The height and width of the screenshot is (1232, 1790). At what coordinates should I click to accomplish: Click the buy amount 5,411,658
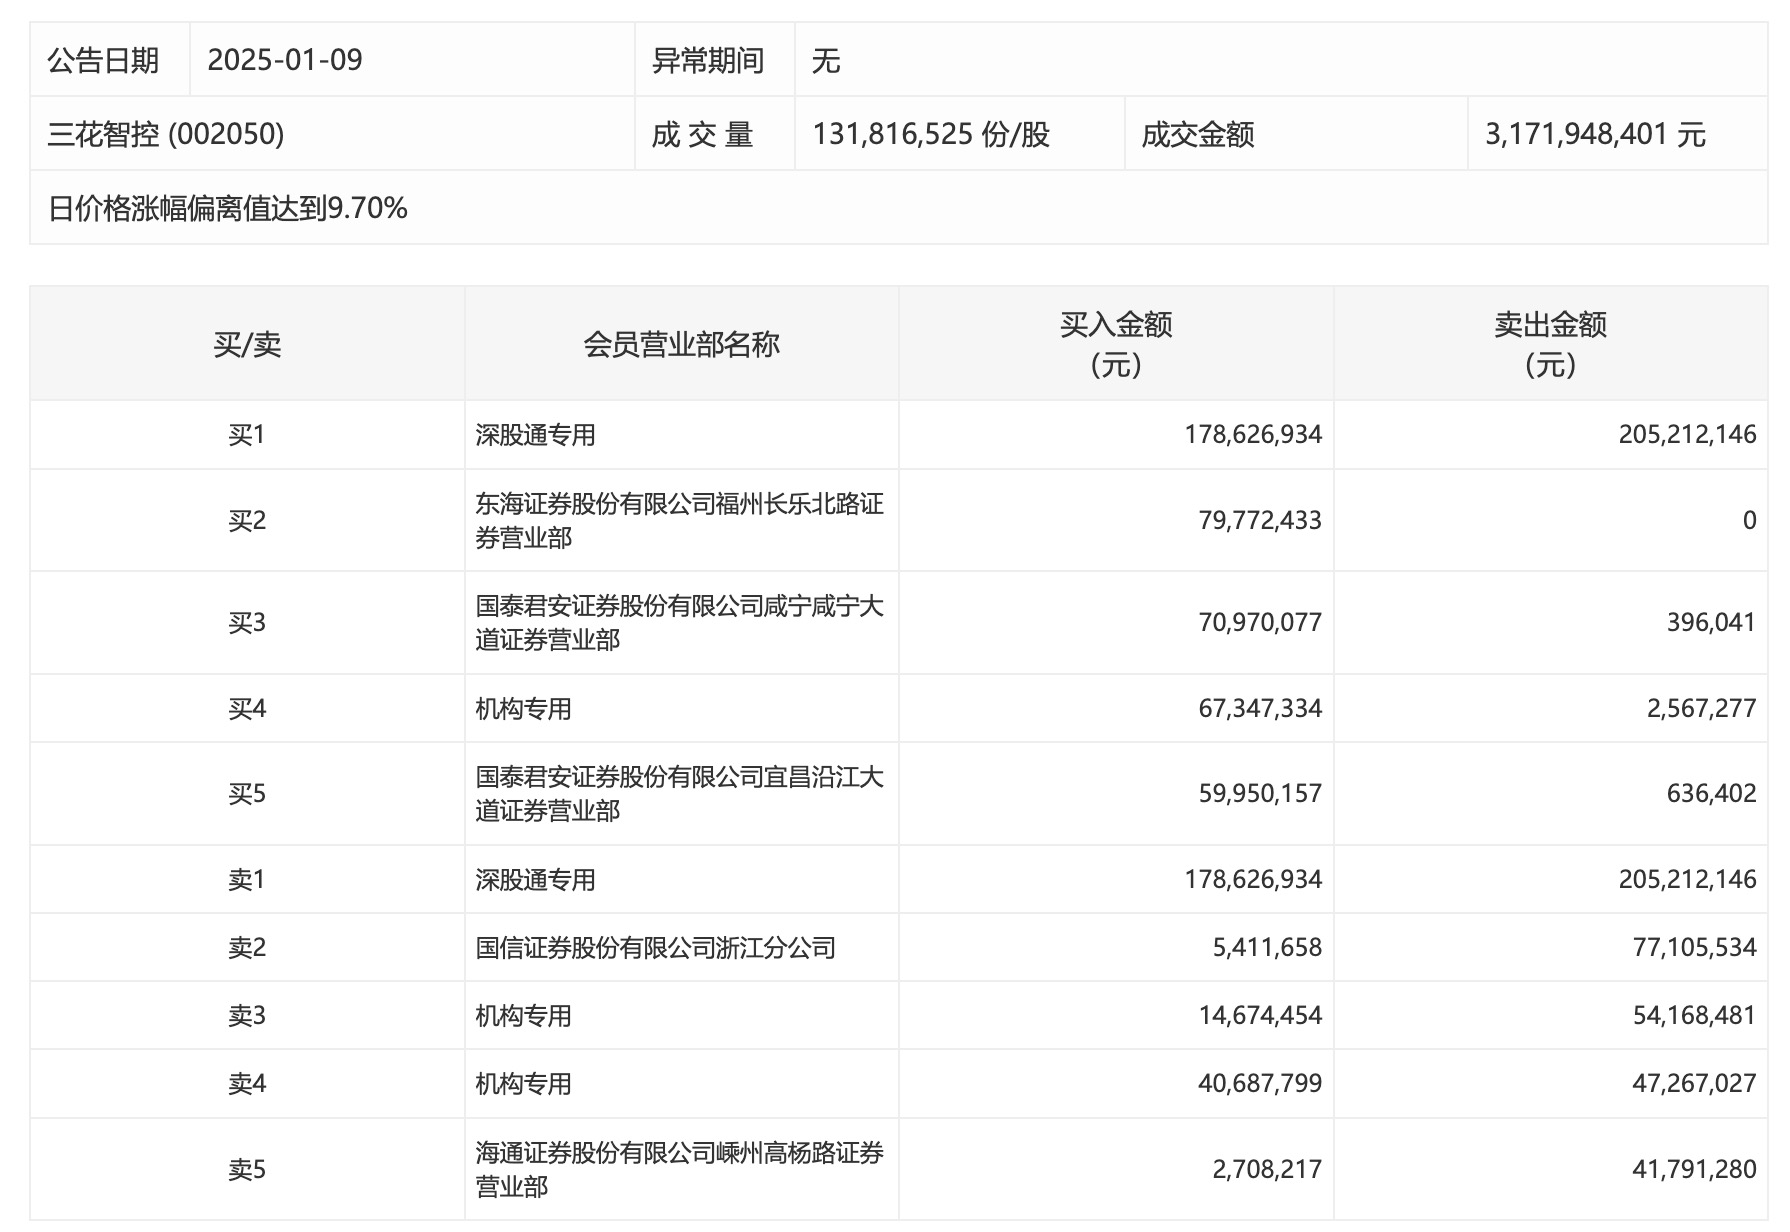click(x=1267, y=948)
